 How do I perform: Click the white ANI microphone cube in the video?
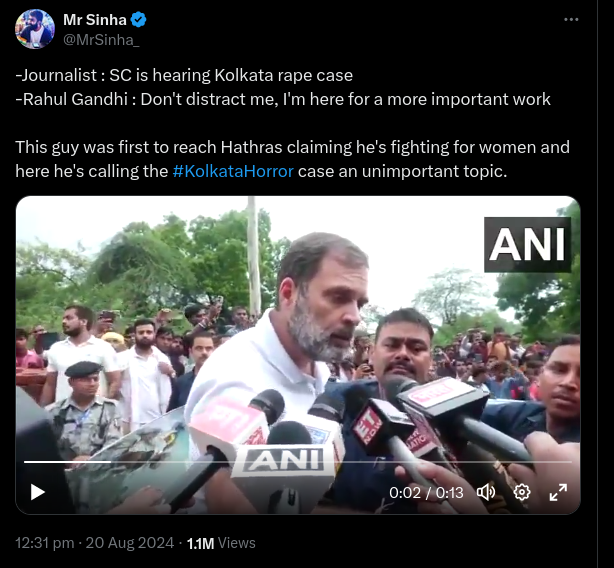283,461
